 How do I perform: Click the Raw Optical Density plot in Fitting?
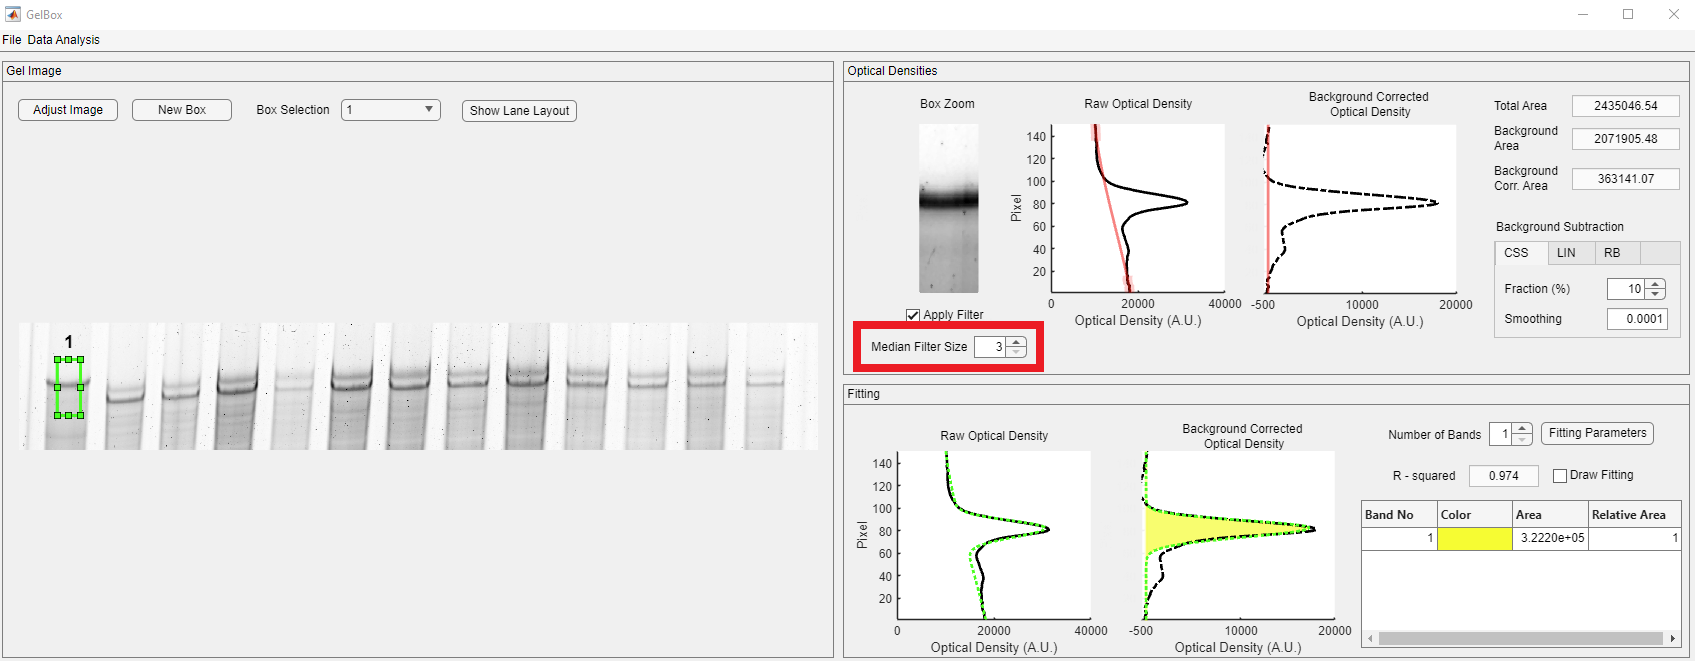pos(994,535)
